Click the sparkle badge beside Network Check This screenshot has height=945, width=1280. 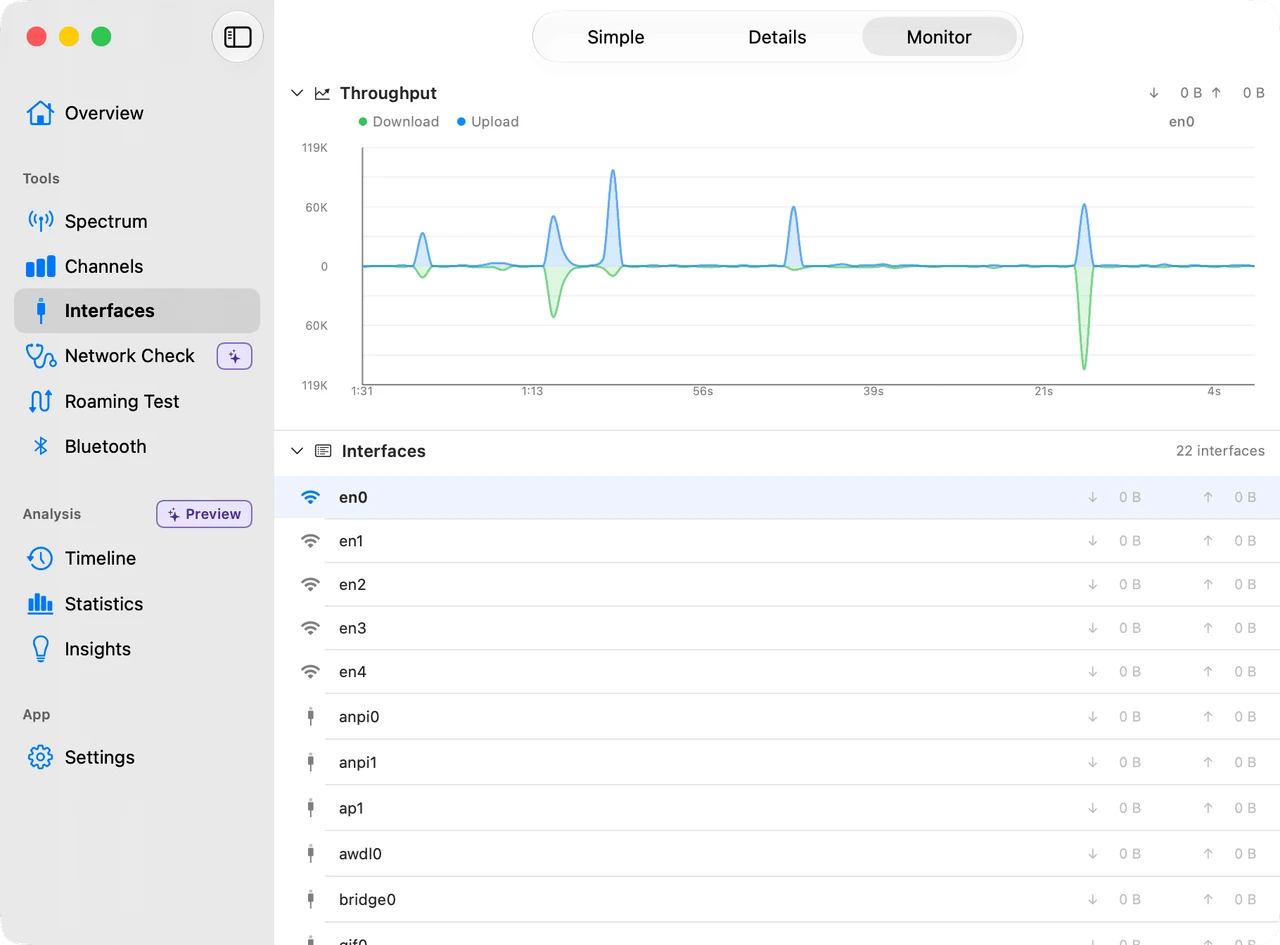pyautogui.click(x=235, y=356)
